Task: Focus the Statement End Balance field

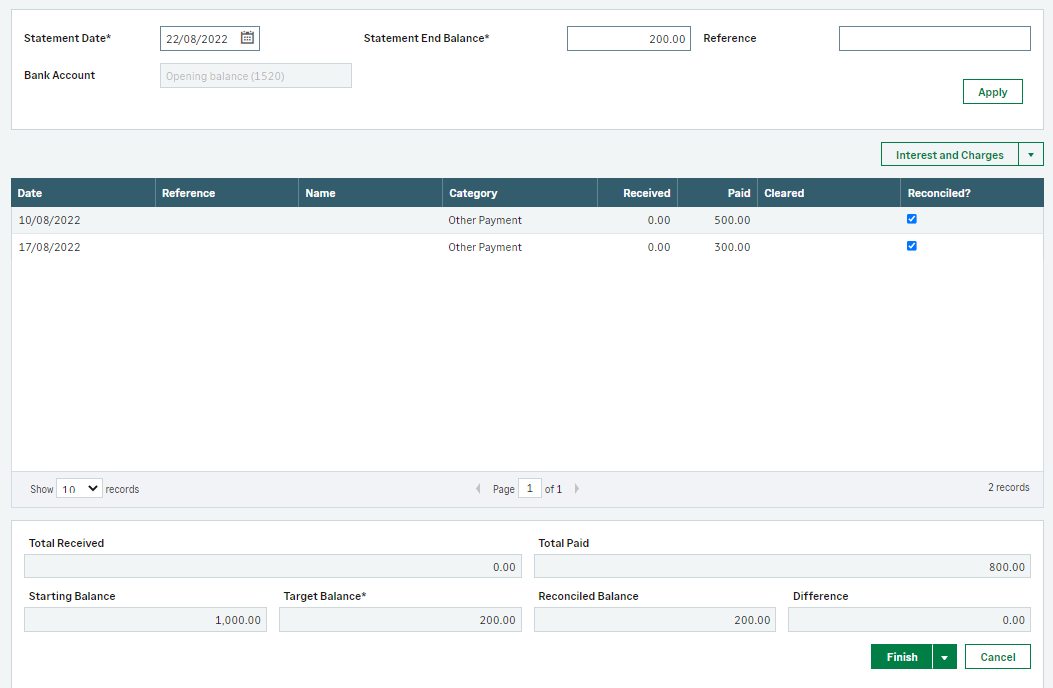Action: click(x=628, y=39)
